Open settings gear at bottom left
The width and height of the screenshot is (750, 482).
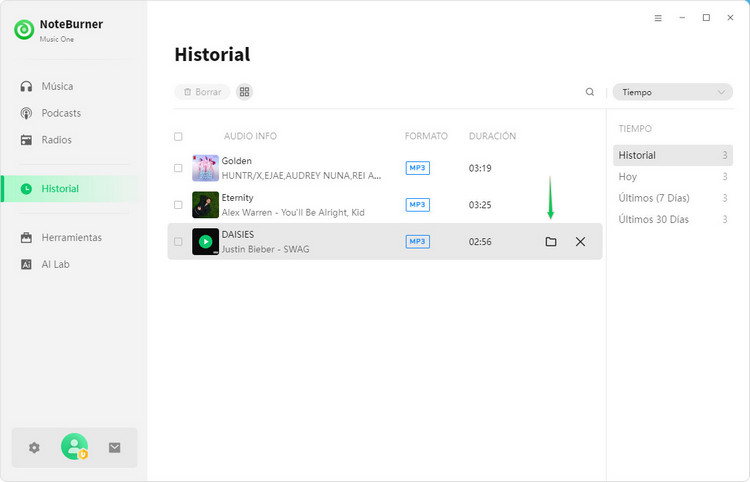(34, 448)
